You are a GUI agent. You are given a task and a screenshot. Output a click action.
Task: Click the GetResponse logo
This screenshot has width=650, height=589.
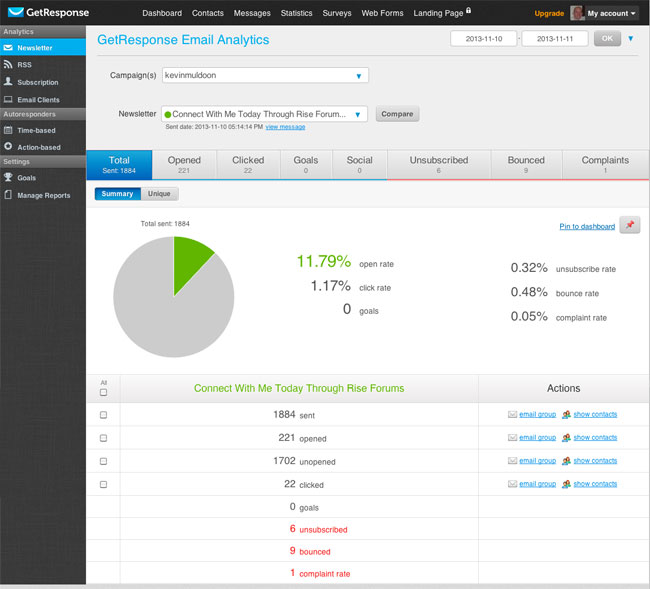(48, 12)
